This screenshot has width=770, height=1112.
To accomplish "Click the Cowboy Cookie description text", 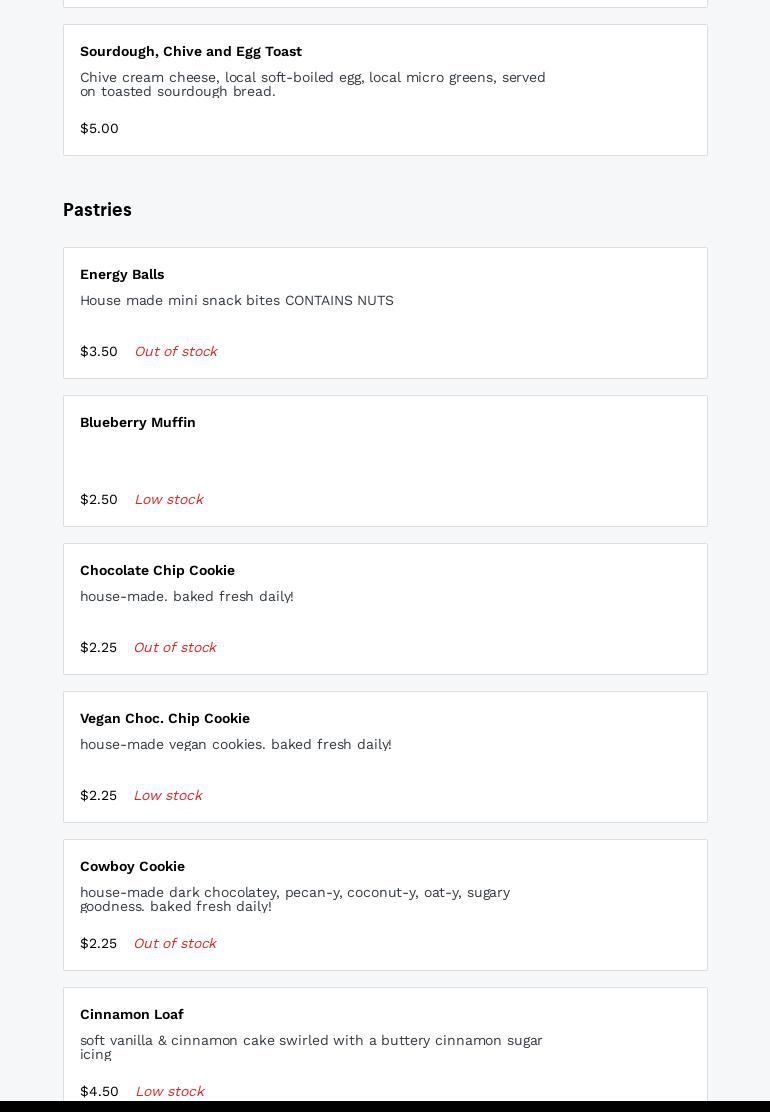I will (295, 899).
